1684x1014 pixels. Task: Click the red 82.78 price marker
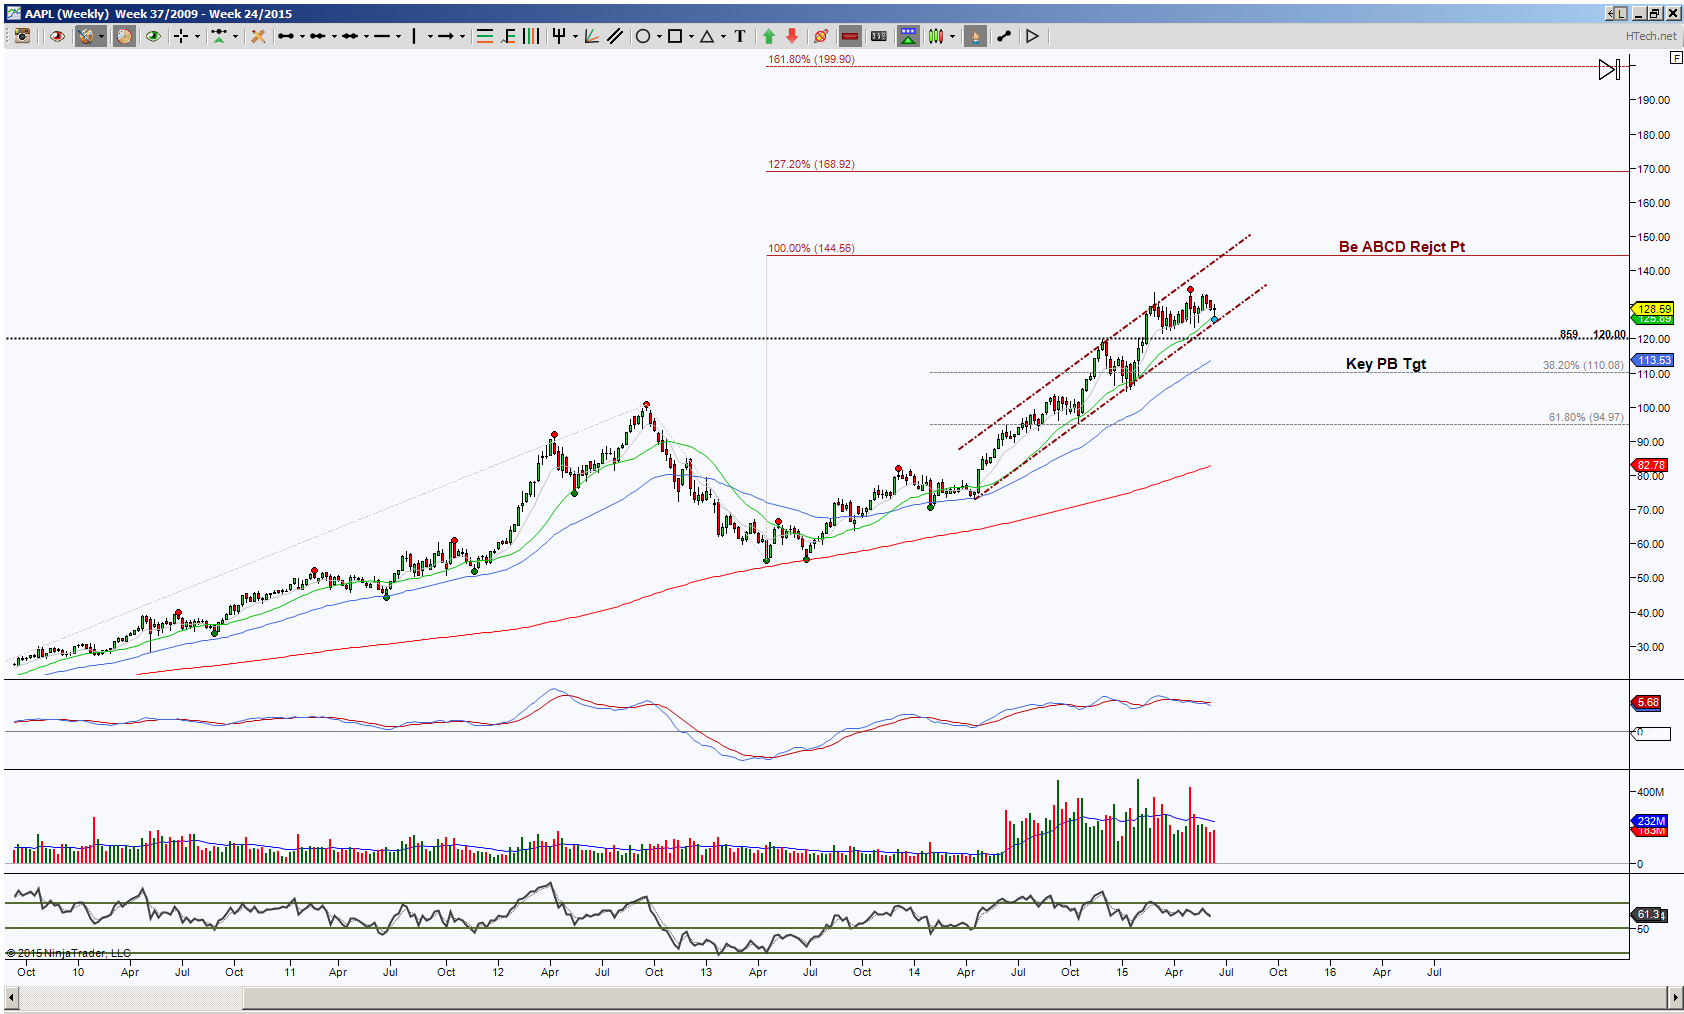click(x=1651, y=465)
